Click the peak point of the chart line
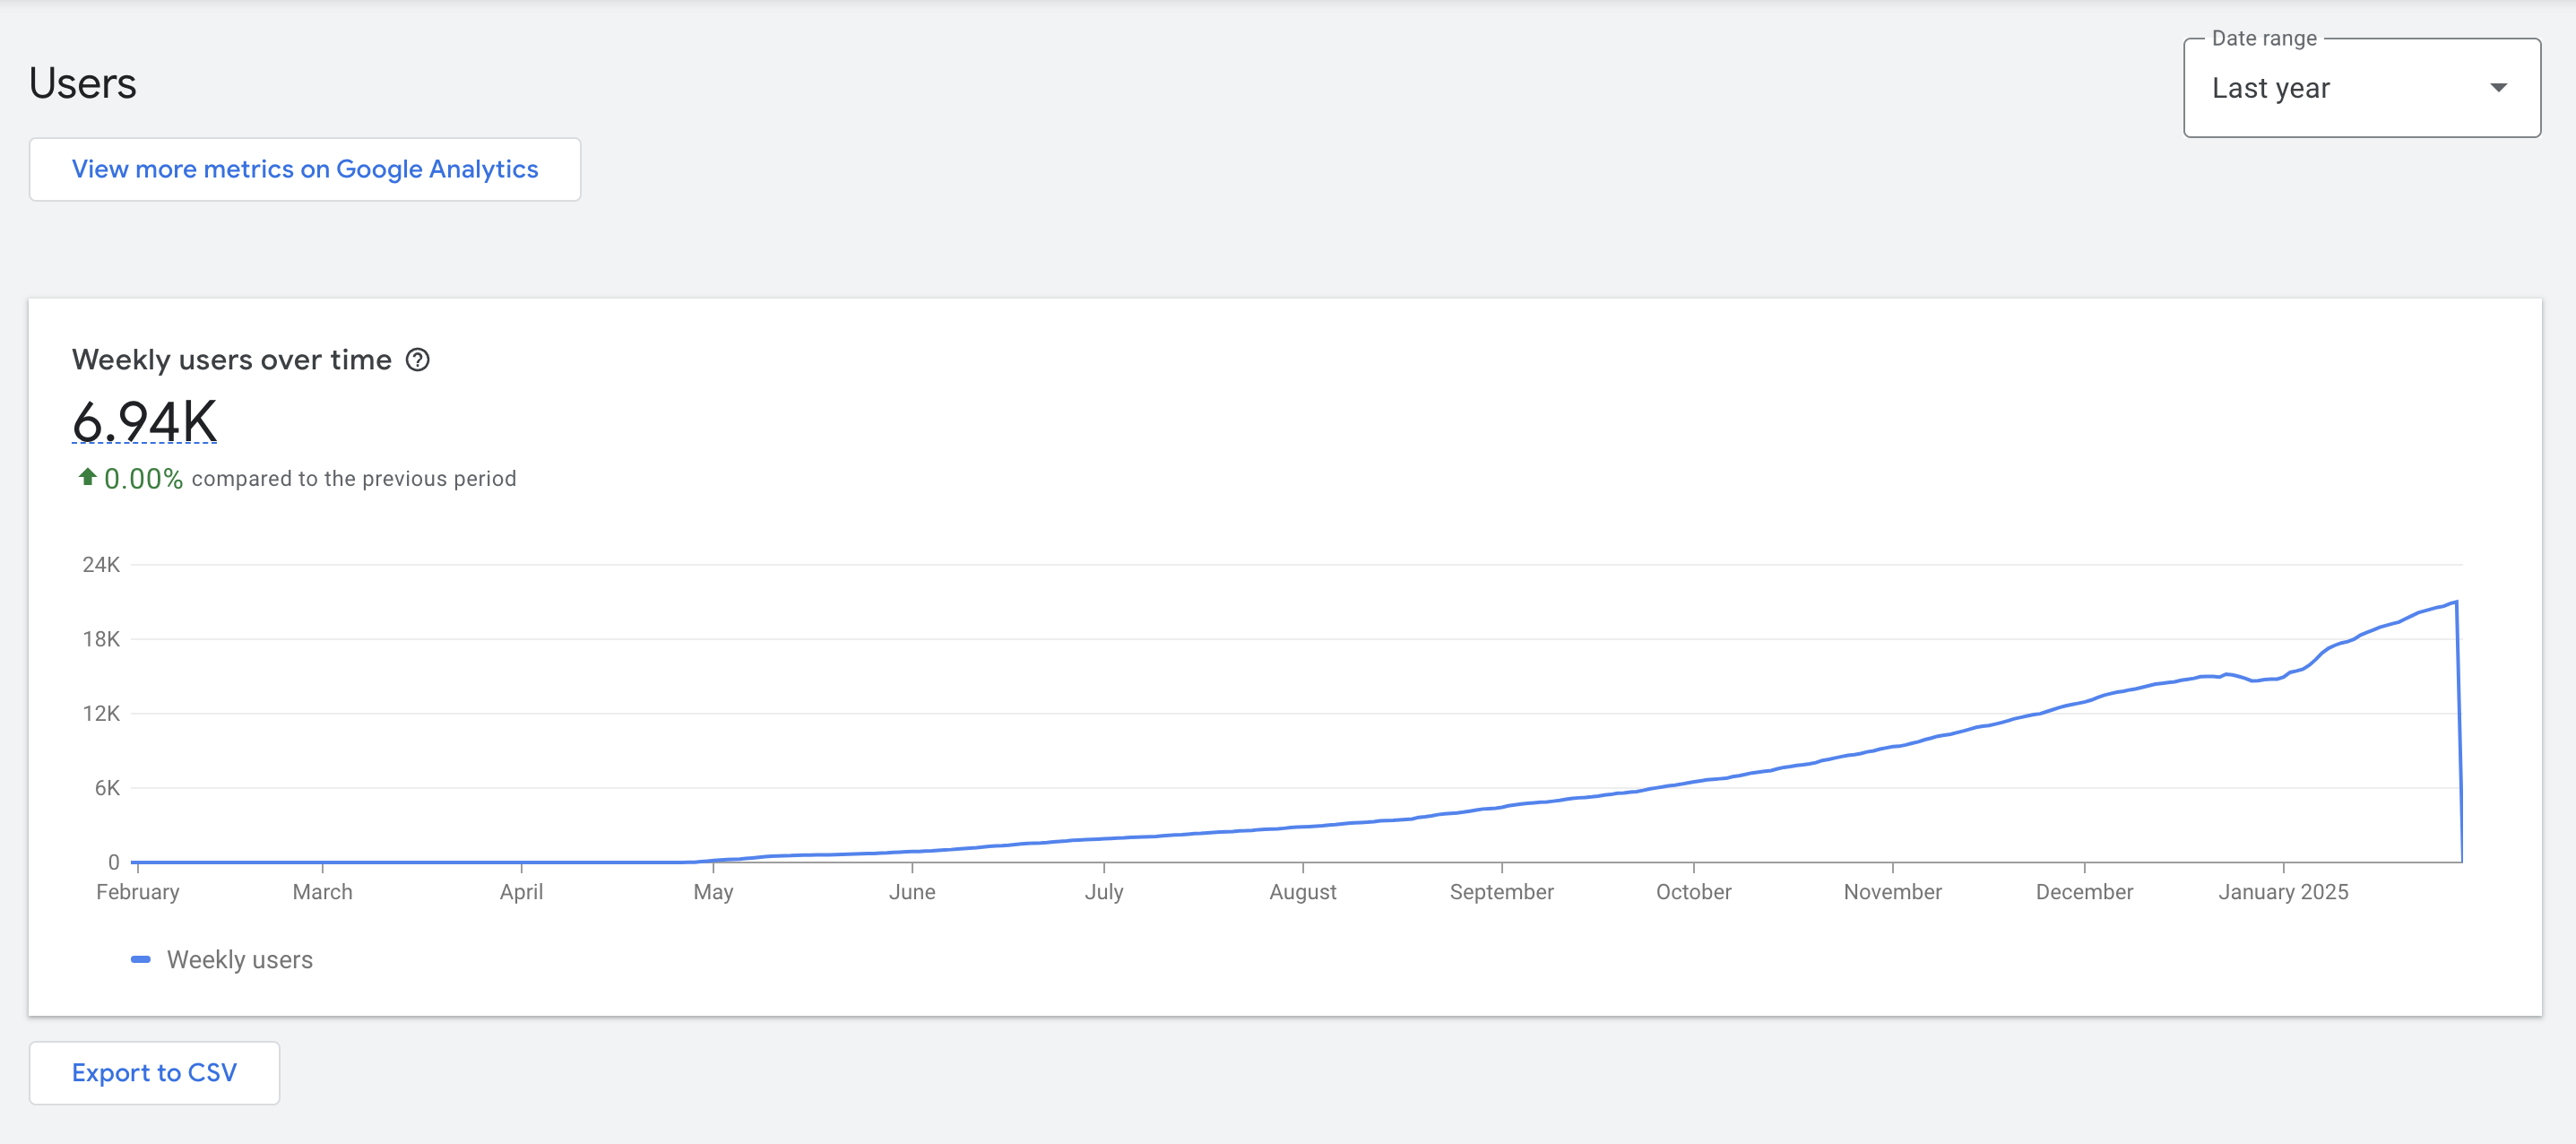 tap(2455, 602)
